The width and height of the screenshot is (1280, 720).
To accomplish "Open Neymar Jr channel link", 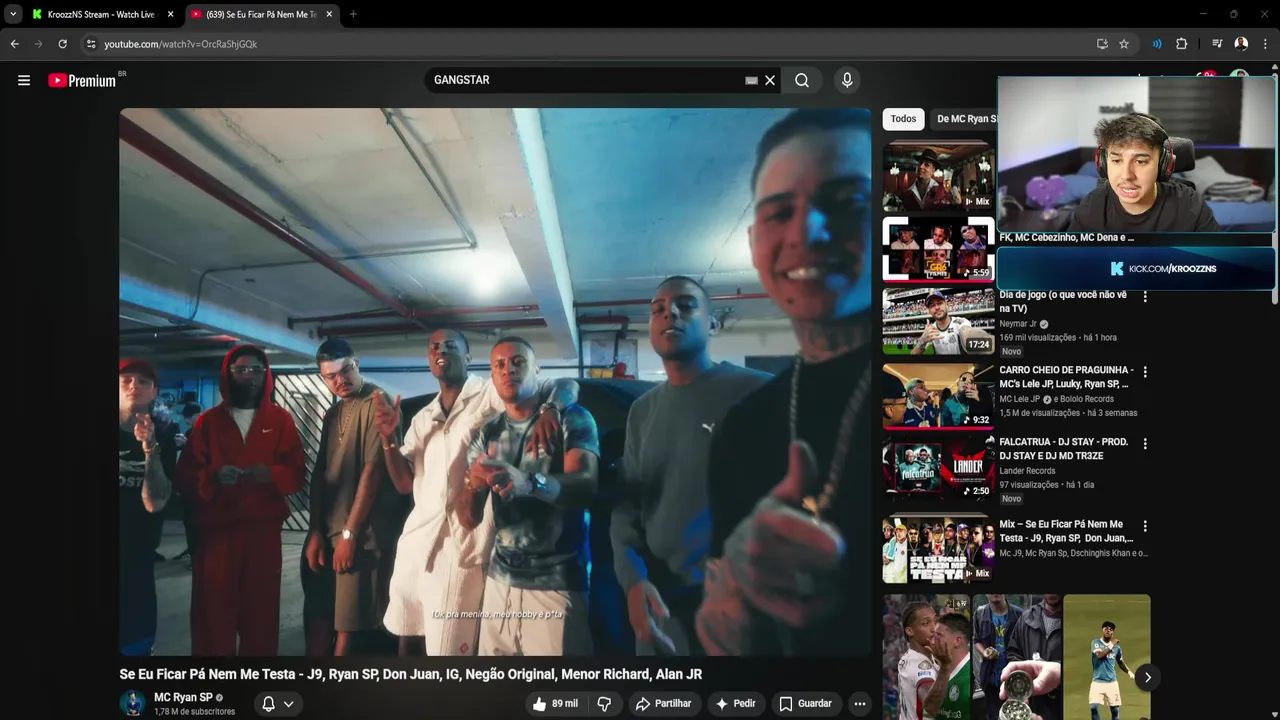I will 1018,324.
